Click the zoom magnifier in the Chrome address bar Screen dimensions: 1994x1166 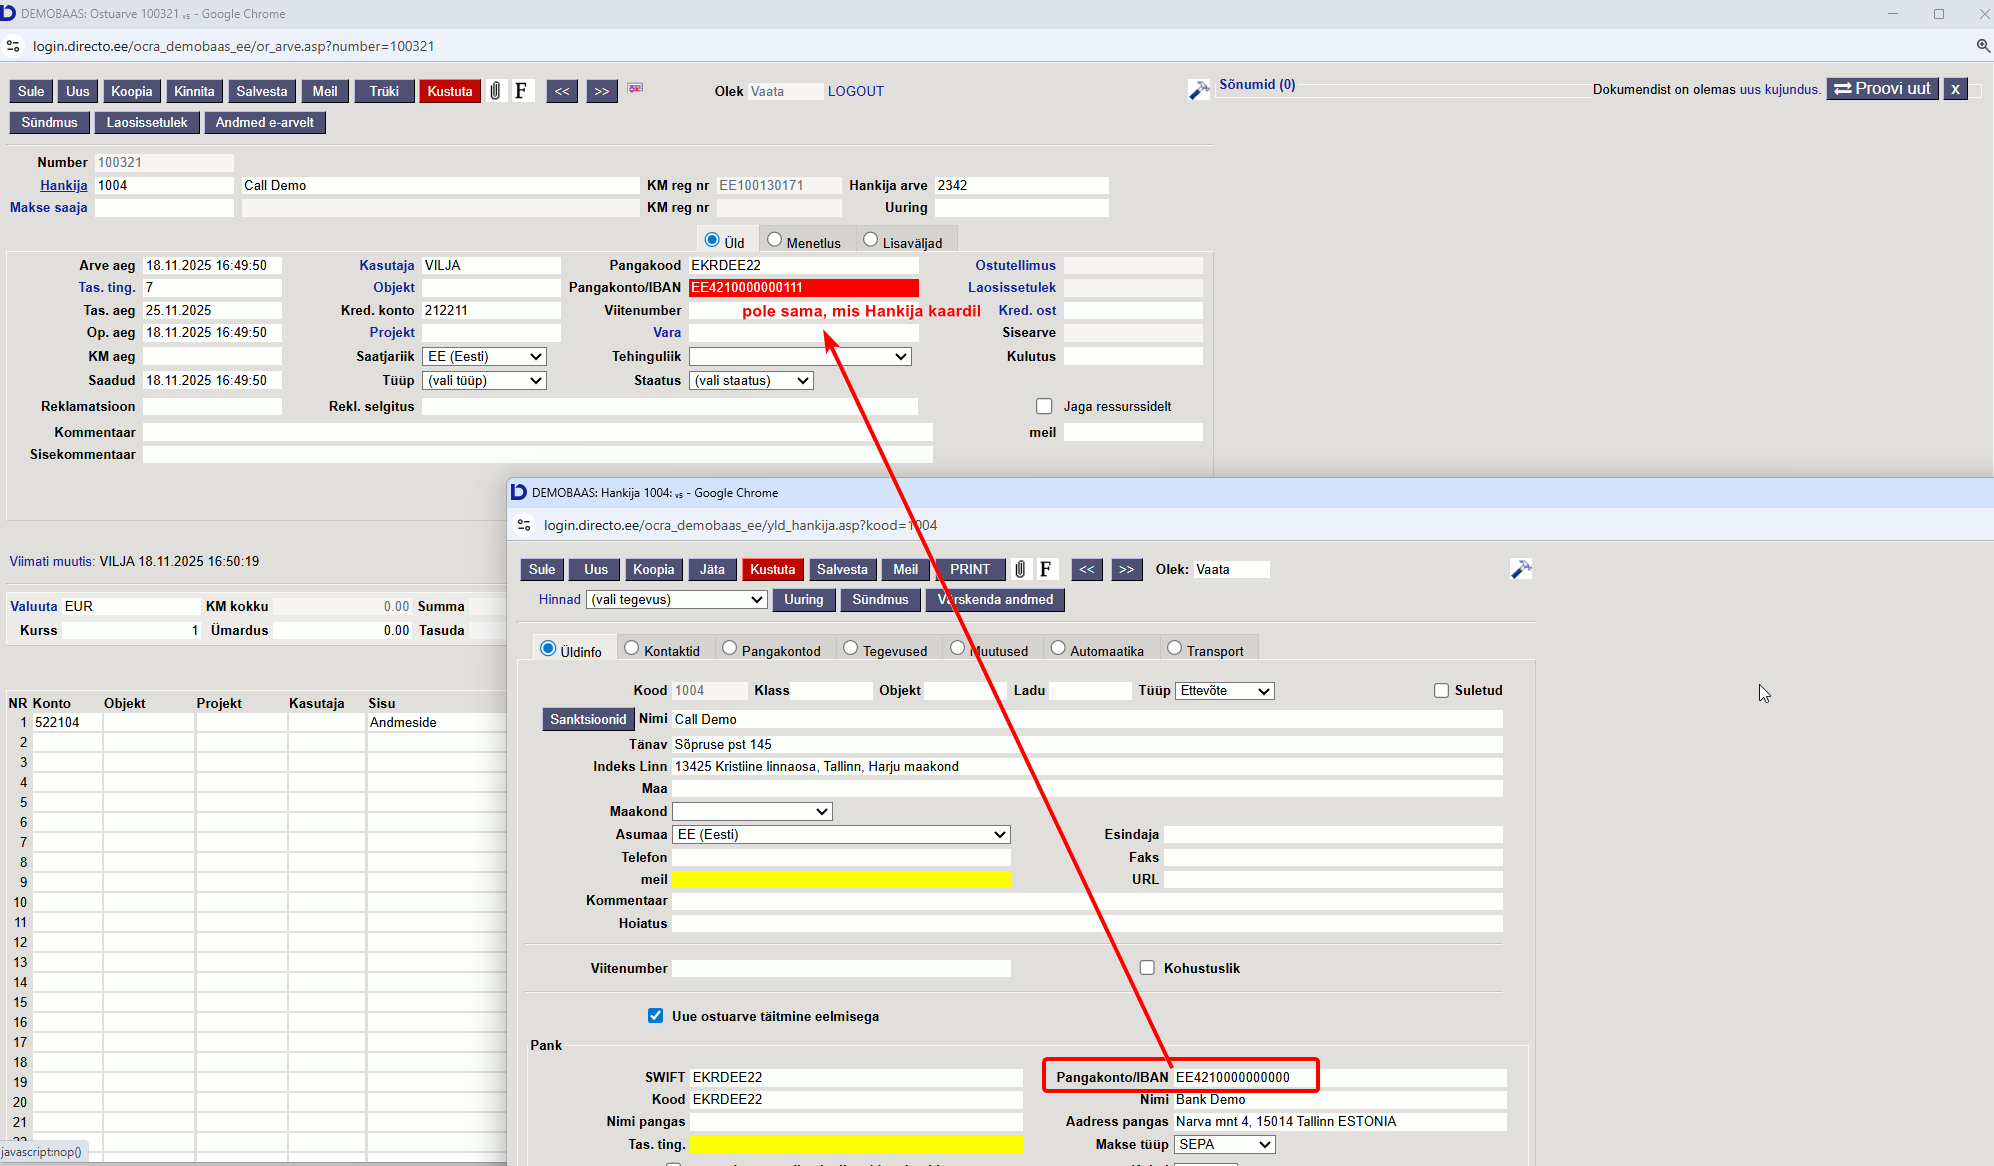coord(1983,46)
